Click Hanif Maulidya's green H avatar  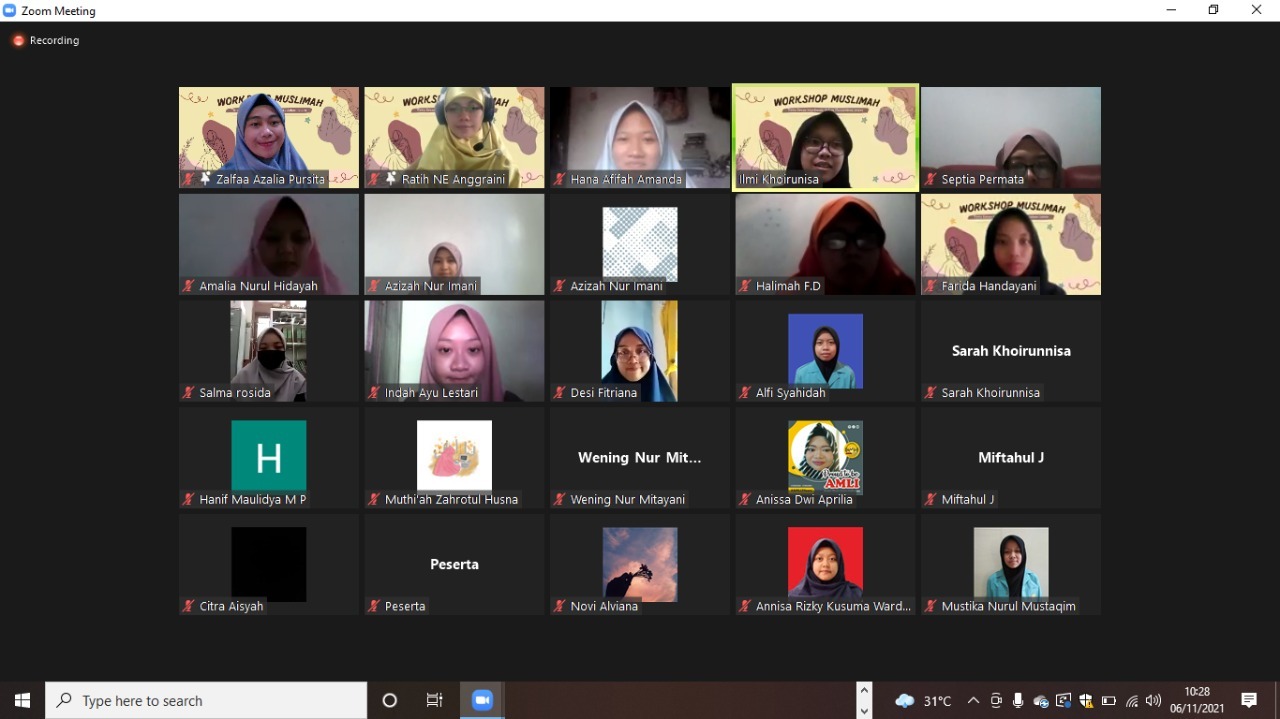tap(268, 456)
